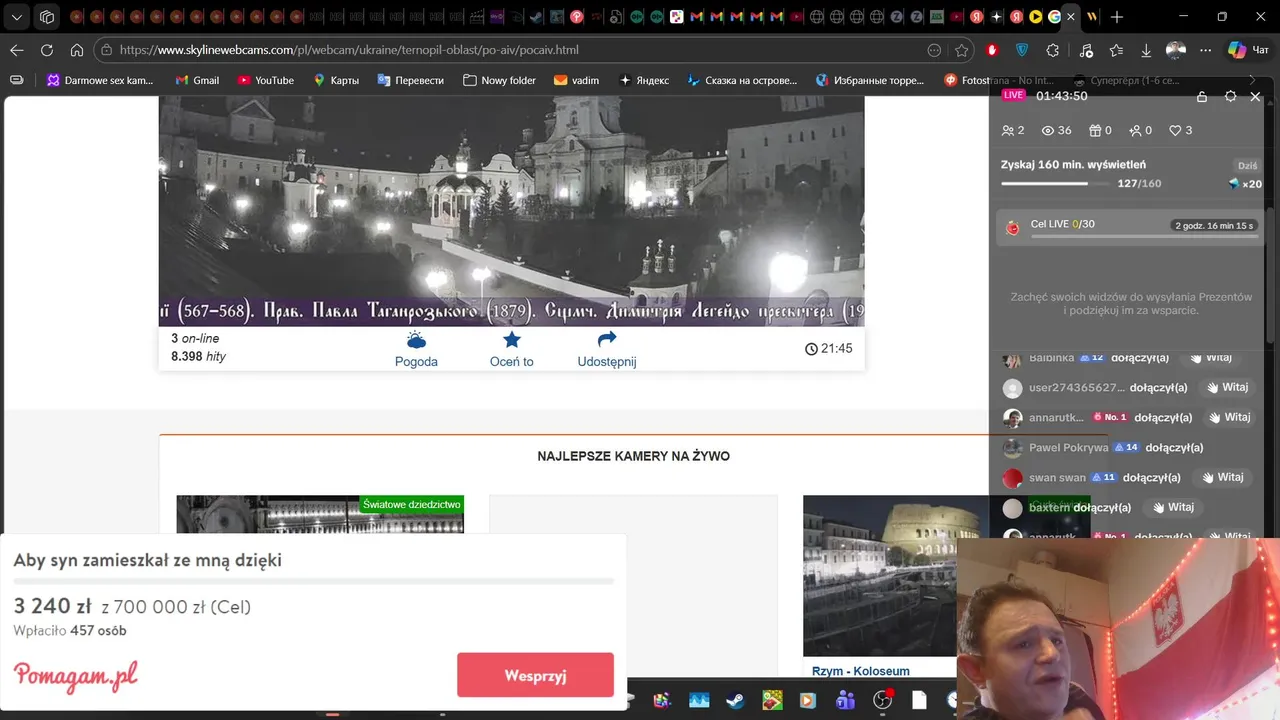Image resolution: width=1280 pixels, height=720 pixels.
Task: Open the browser profile avatar
Action: click(1176, 50)
